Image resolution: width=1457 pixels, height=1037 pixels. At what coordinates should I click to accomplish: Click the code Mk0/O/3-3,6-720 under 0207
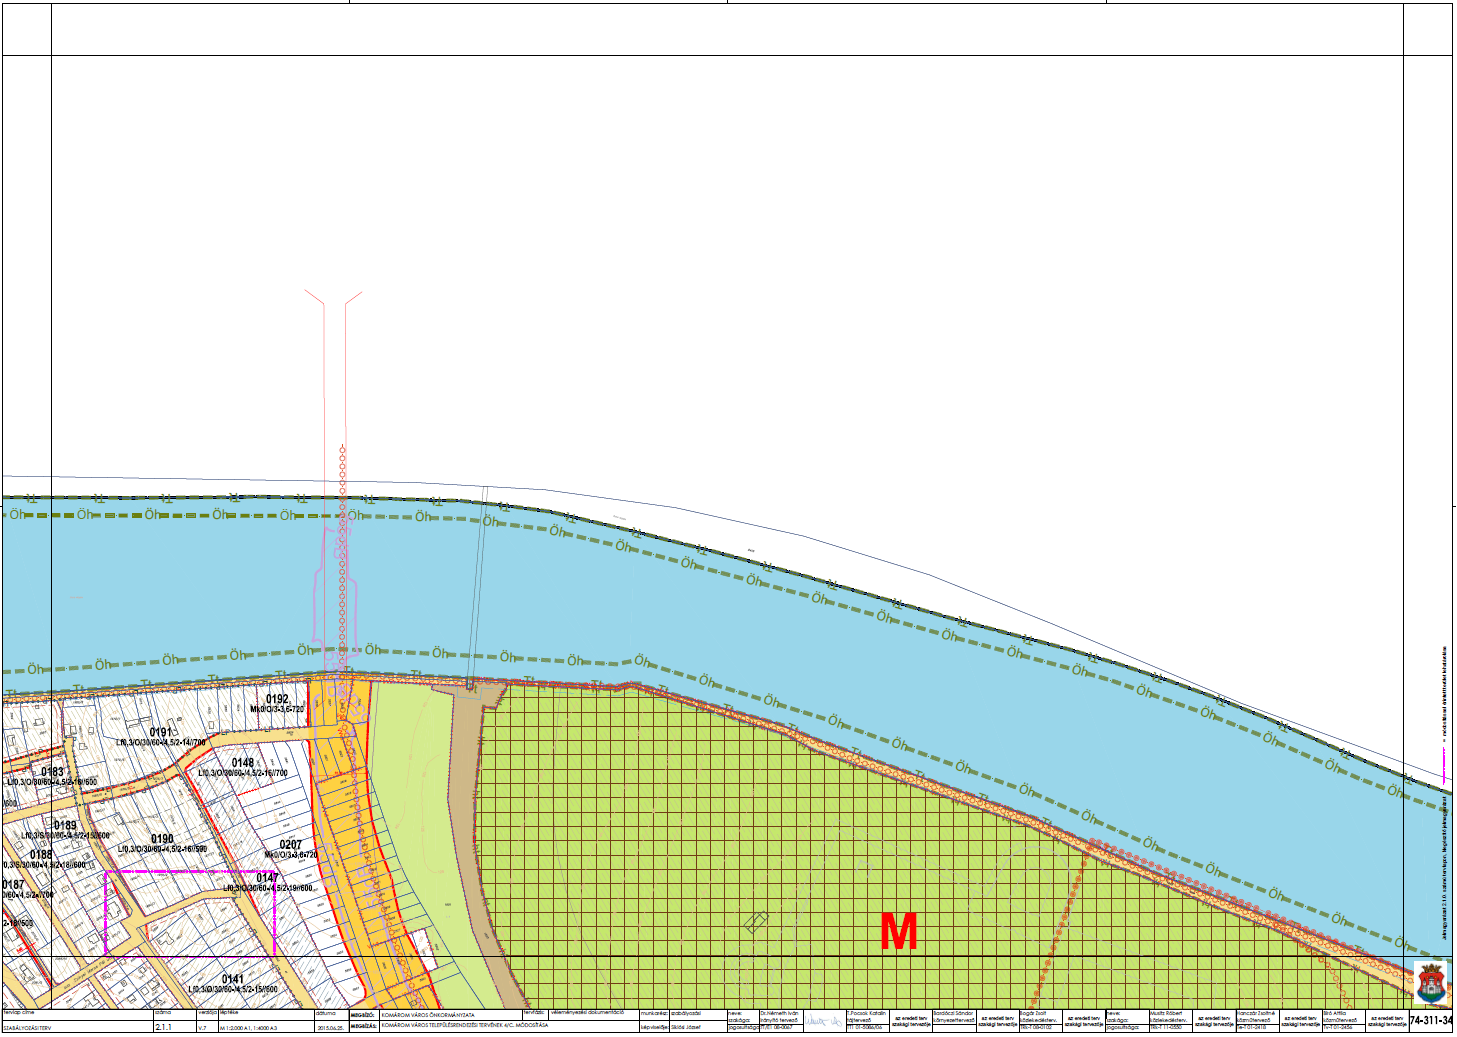[x=291, y=855]
